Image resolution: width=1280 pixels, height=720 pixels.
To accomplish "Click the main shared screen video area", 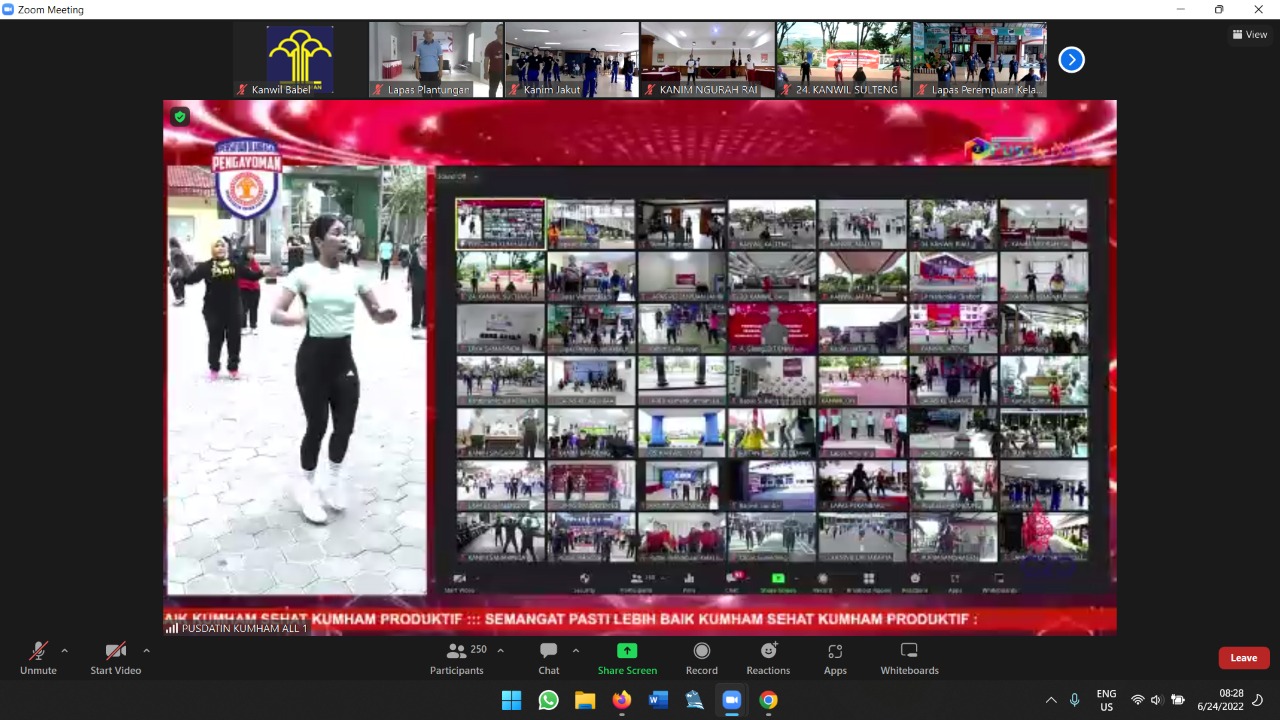I will (640, 367).
